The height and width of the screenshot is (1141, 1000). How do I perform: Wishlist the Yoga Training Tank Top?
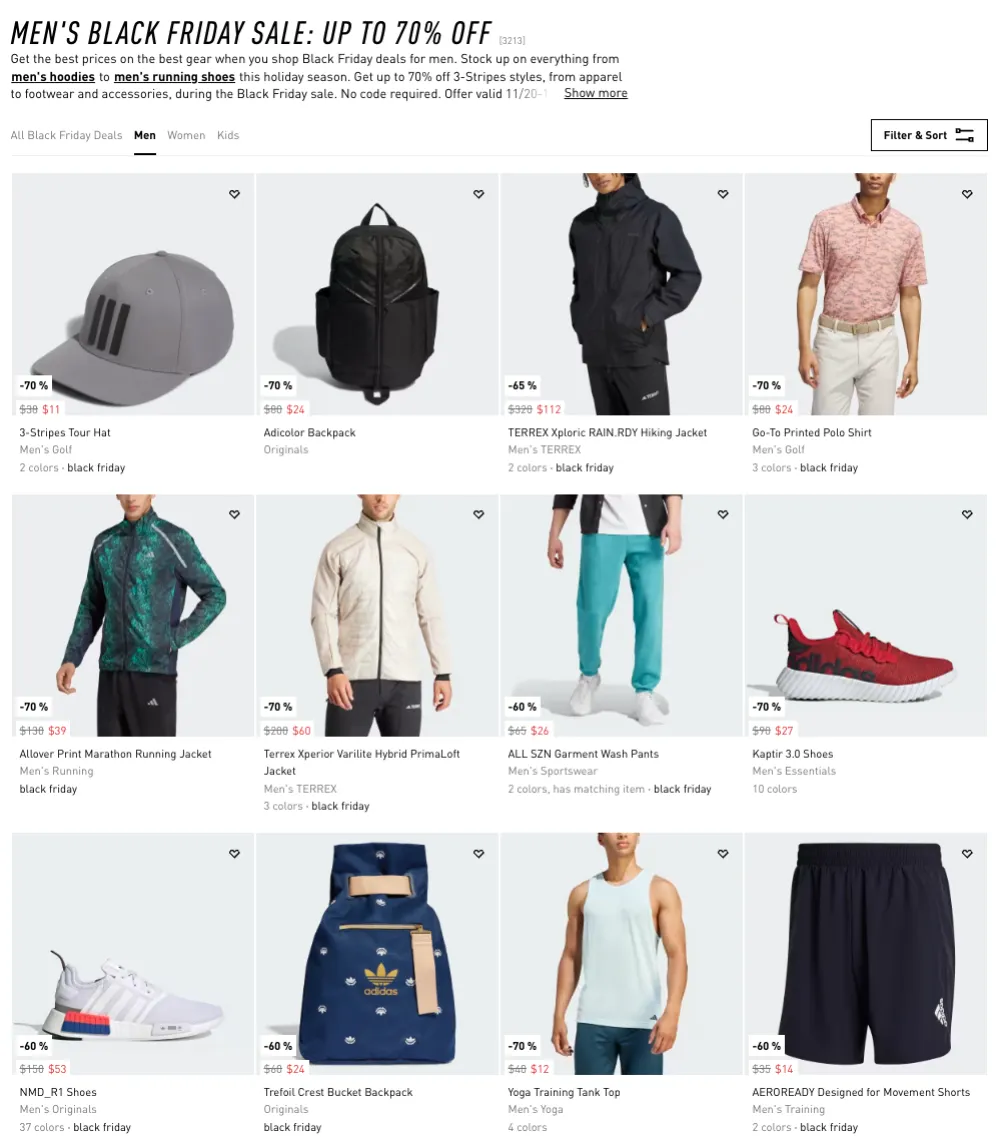pos(723,854)
